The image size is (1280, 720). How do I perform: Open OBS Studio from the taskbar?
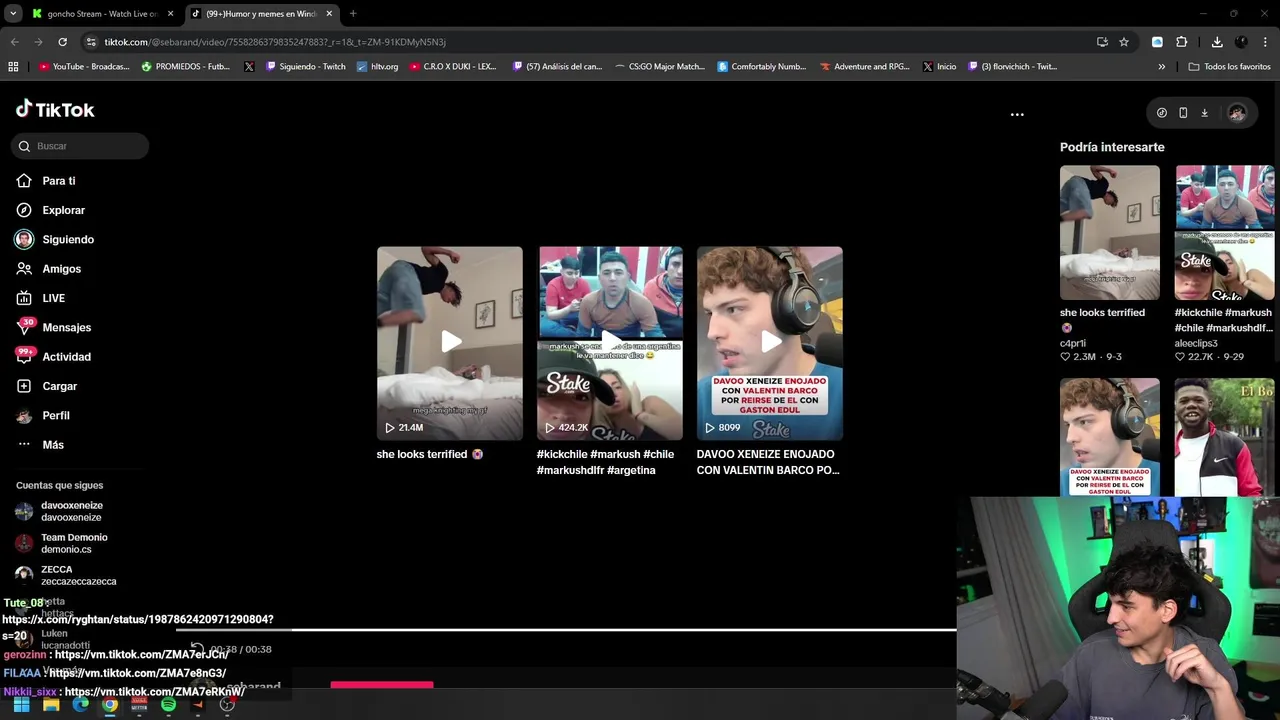[227, 705]
